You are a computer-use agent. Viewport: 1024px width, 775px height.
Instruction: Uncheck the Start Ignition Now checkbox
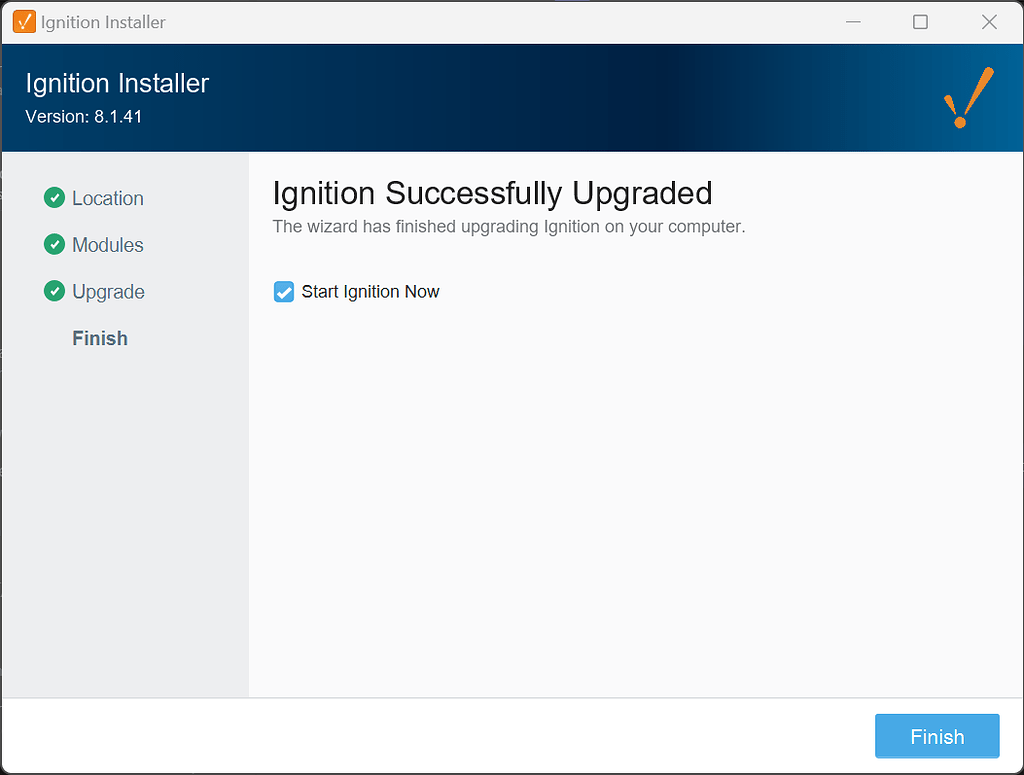pos(283,291)
